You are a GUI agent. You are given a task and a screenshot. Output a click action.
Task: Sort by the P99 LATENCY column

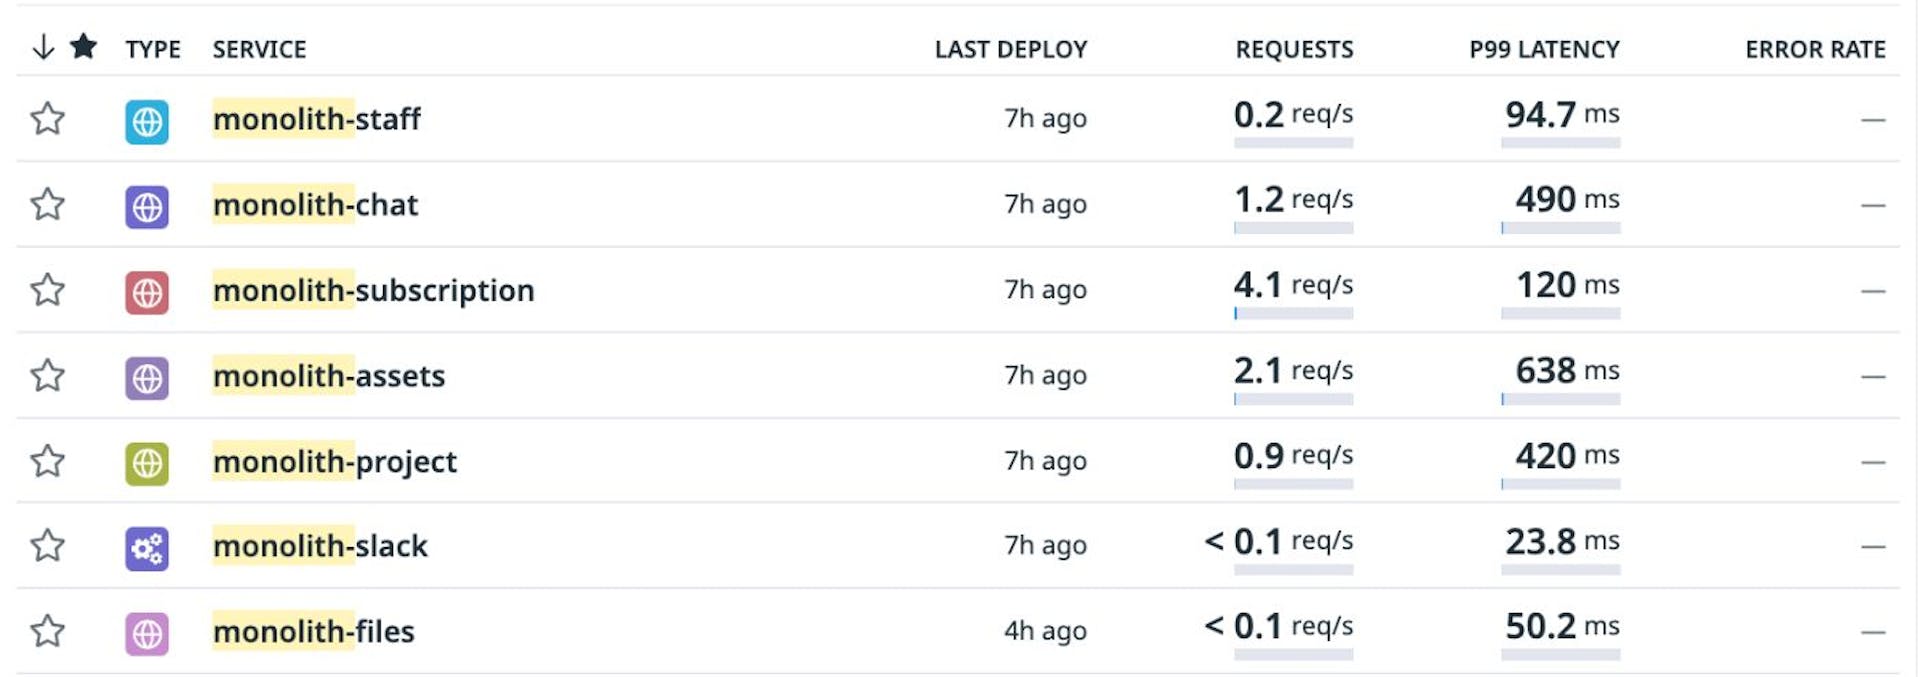pos(1544,49)
